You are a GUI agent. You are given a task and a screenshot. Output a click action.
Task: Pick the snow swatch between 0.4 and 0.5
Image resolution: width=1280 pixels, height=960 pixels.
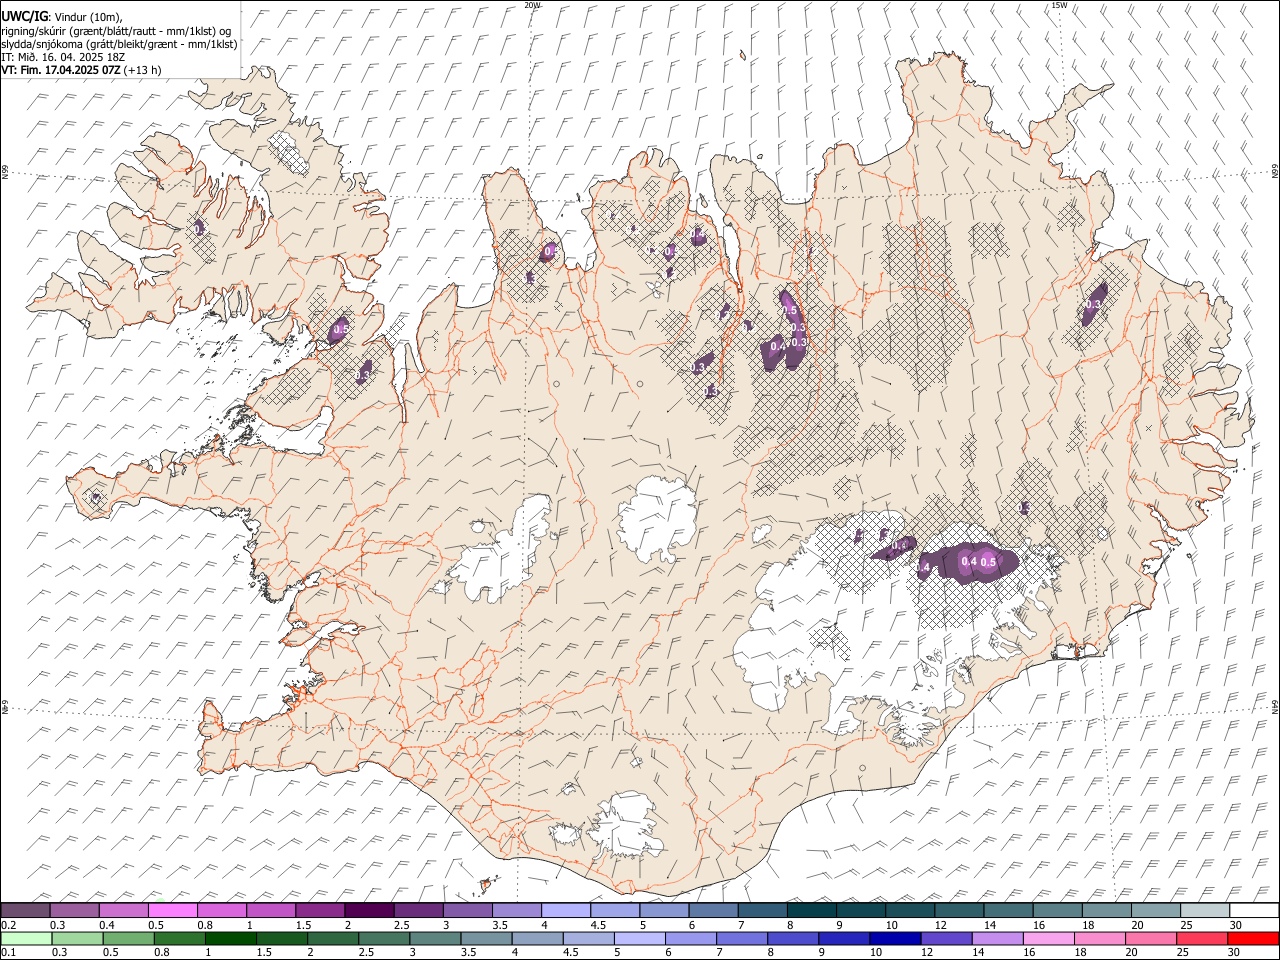point(123,911)
